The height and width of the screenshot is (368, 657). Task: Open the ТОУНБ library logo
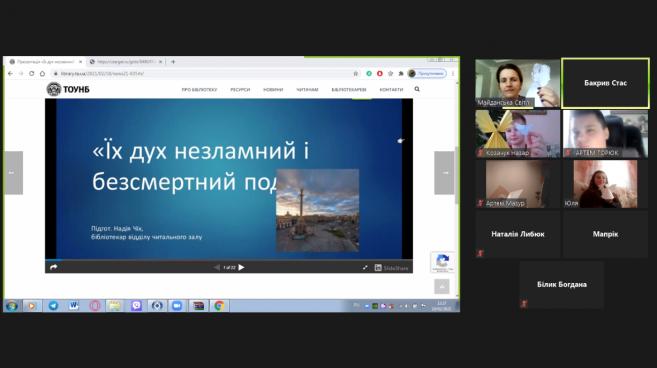pyautogui.click(x=68, y=89)
